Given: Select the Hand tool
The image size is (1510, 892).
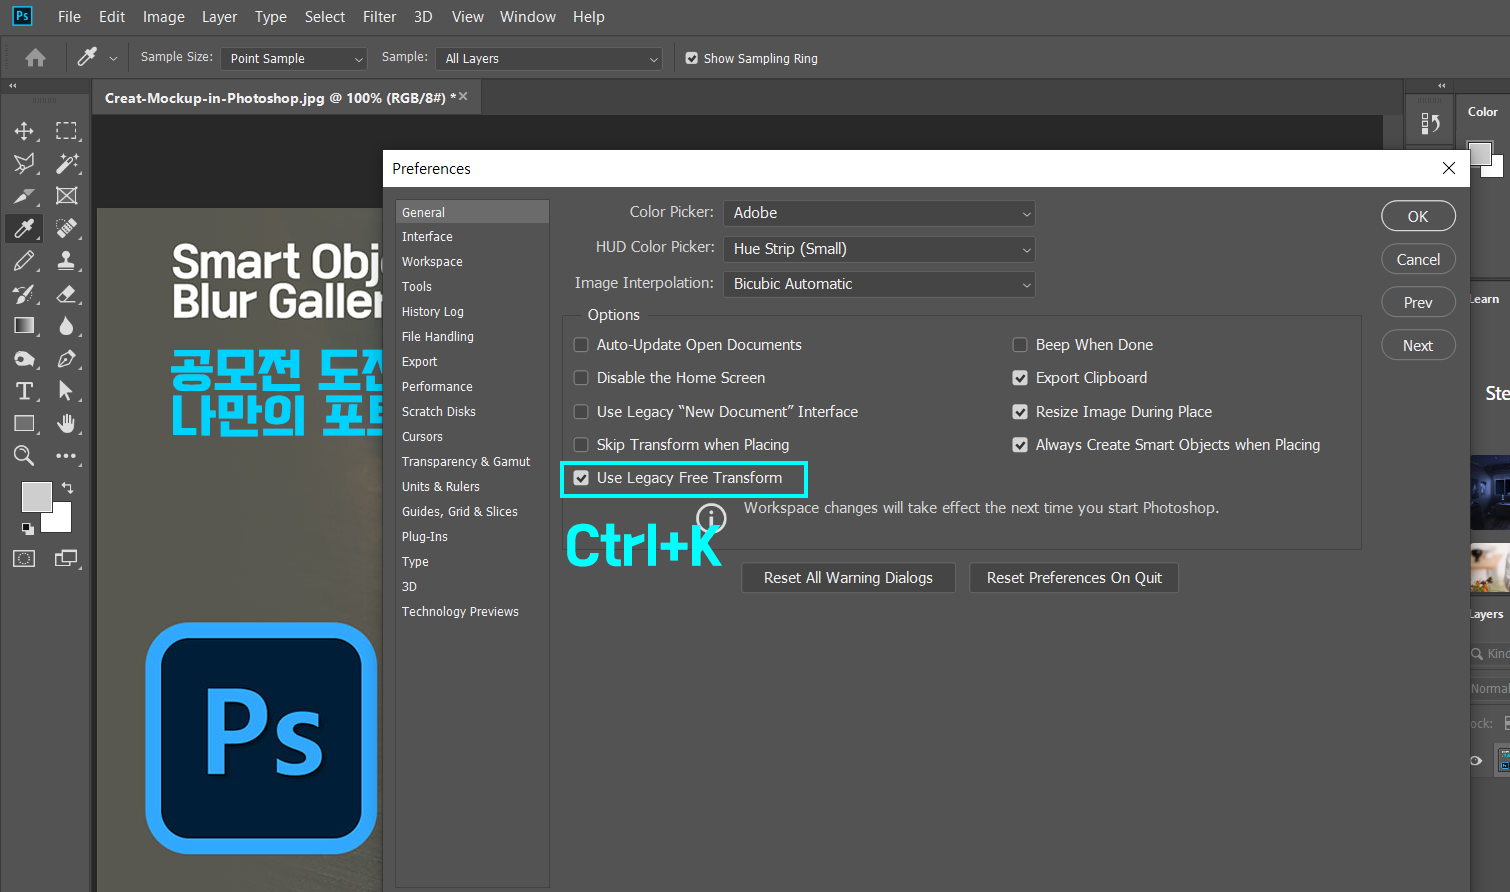Looking at the screenshot, I should pos(66,424).
